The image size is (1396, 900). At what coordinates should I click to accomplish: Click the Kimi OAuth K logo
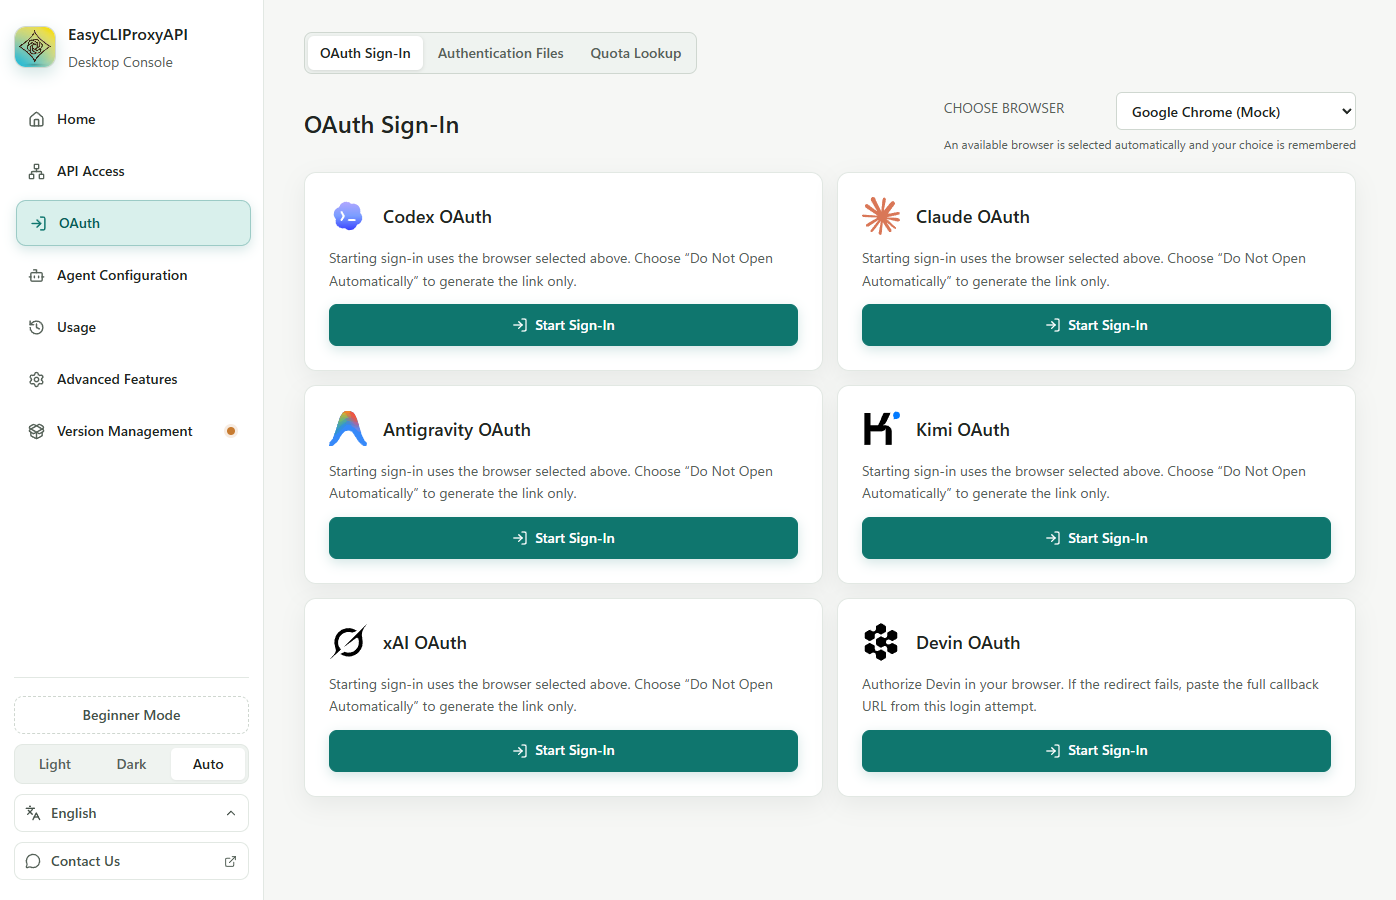pos(881,429)
